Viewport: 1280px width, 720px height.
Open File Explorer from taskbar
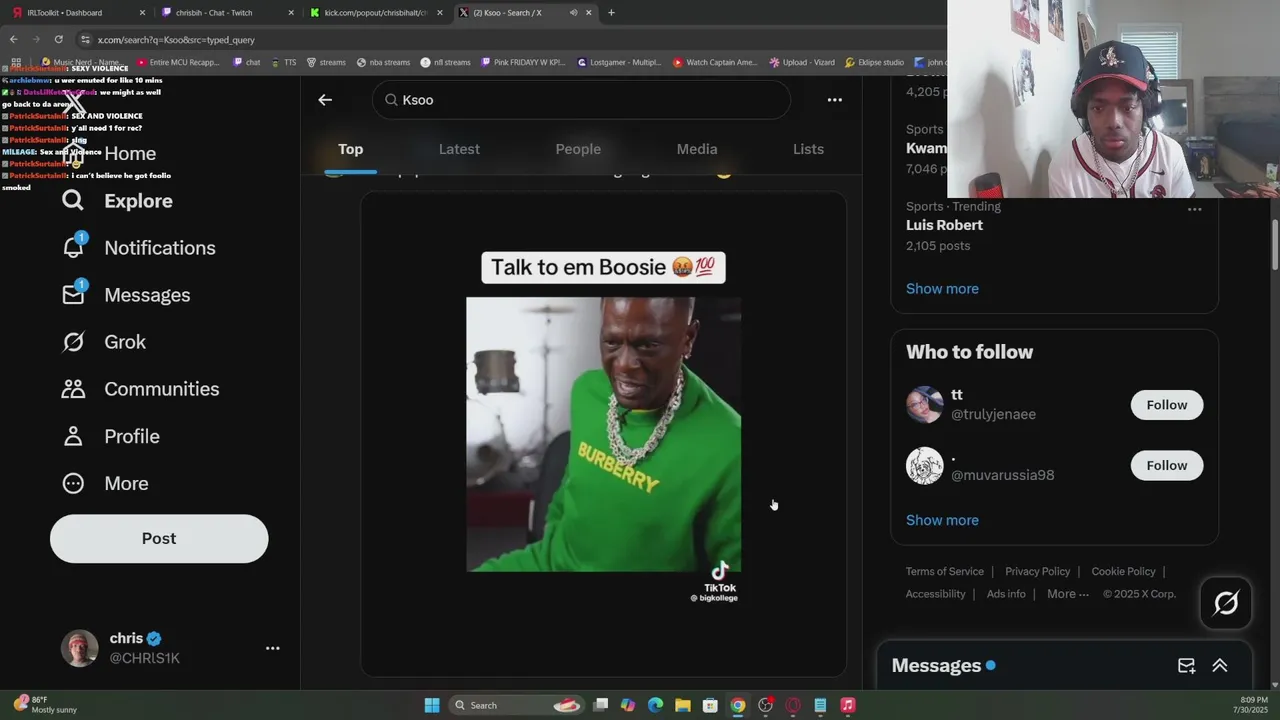[x=682, y=706]
